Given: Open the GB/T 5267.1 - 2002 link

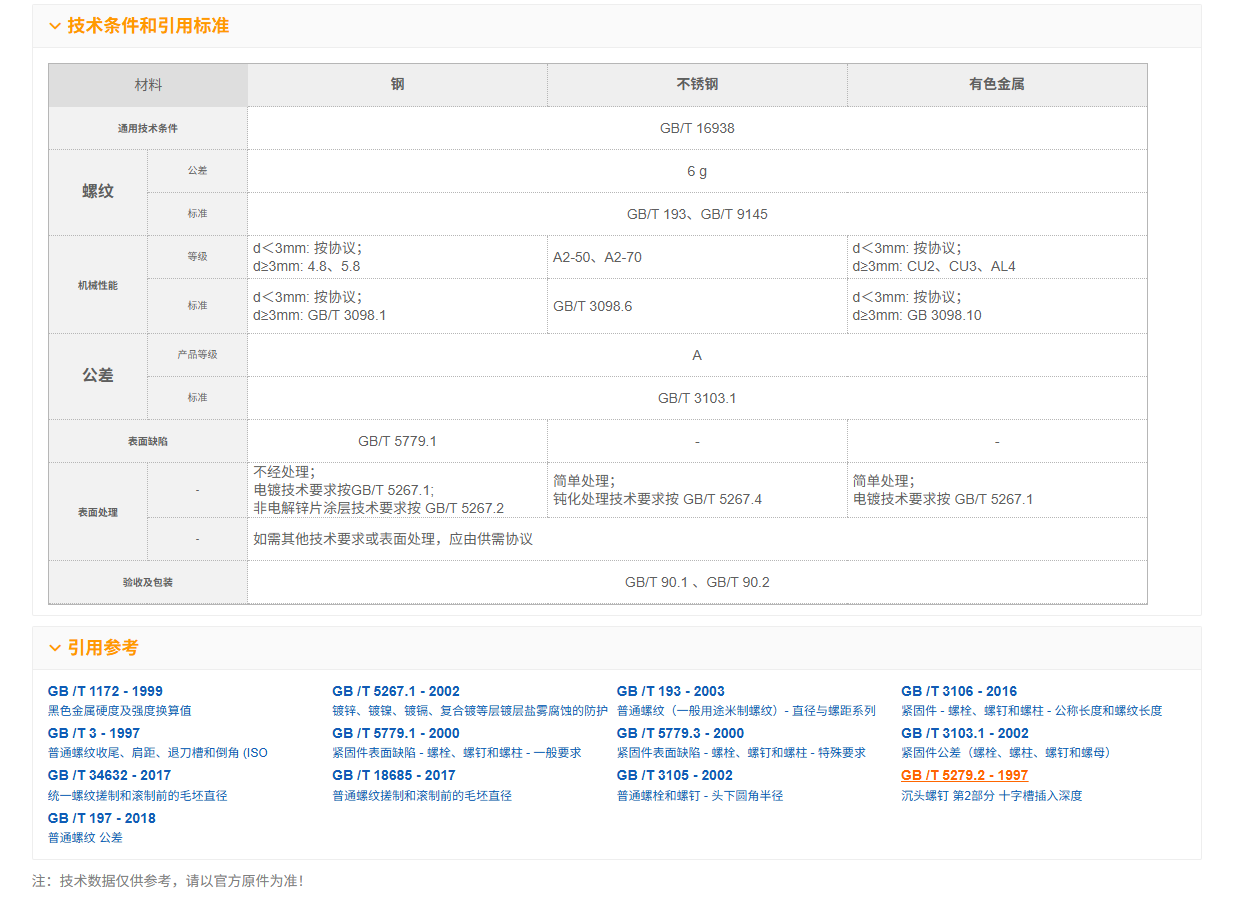Looking at the screenshot, I should (x=396, y=691).
